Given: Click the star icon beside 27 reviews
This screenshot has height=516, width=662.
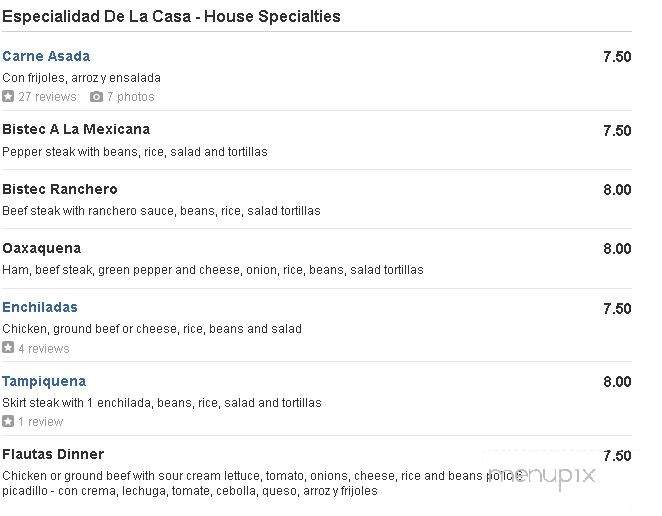Looking at the screenshot, I should click(x=8, y=96).
